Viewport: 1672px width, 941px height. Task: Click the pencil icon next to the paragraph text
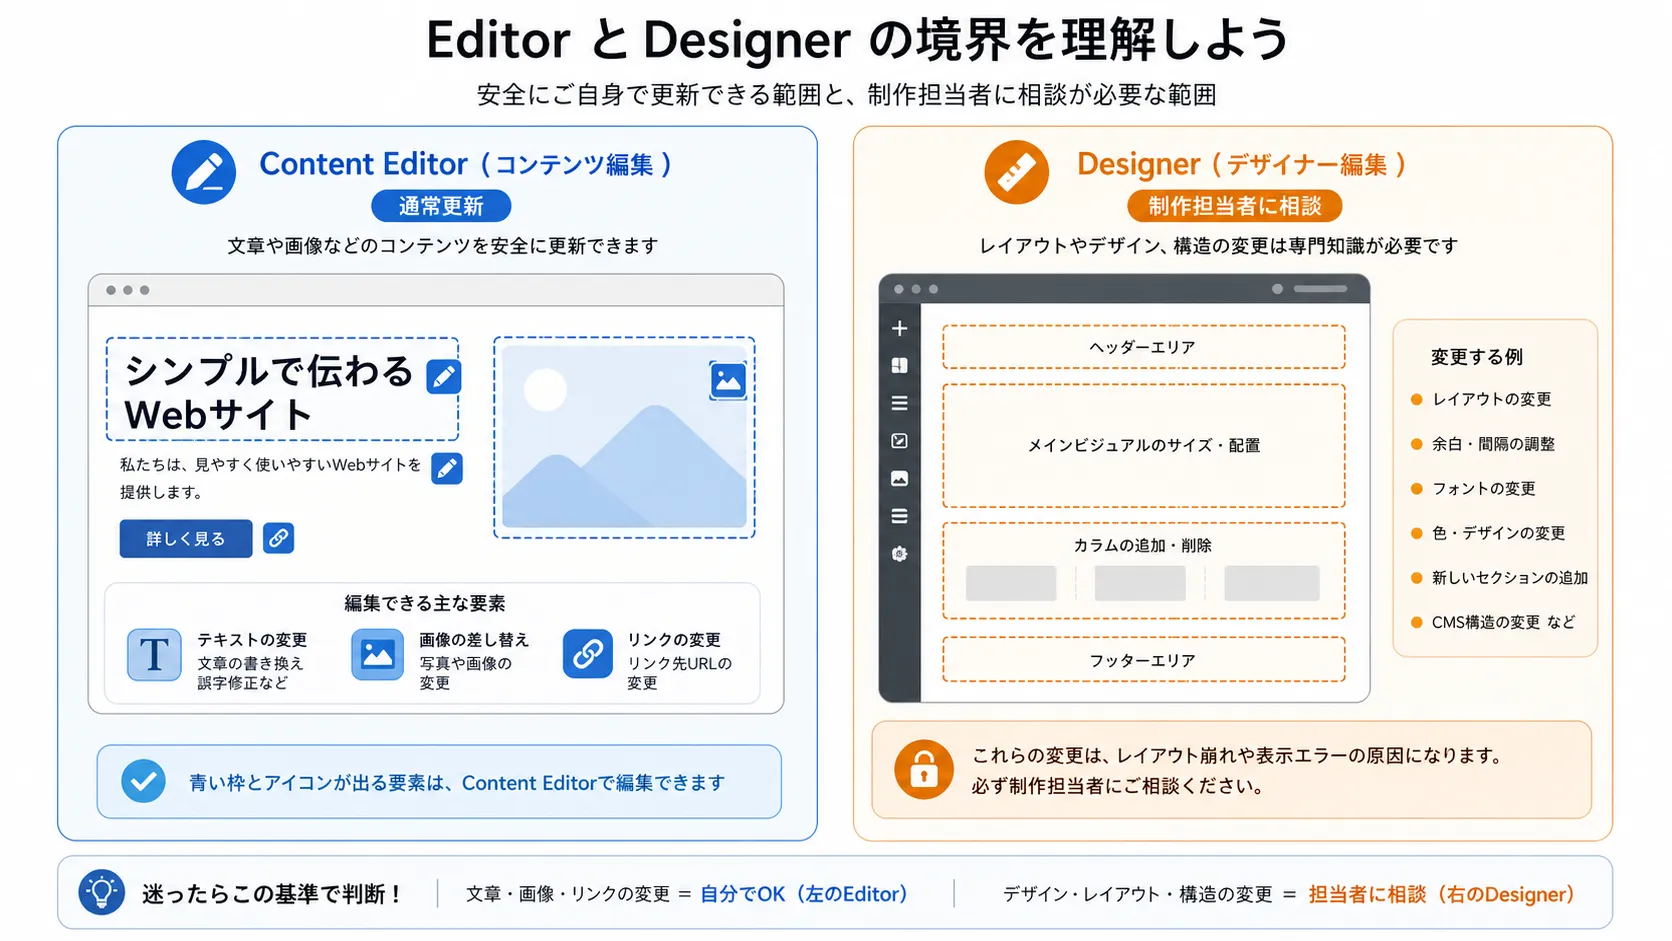(x=447, y=468)
